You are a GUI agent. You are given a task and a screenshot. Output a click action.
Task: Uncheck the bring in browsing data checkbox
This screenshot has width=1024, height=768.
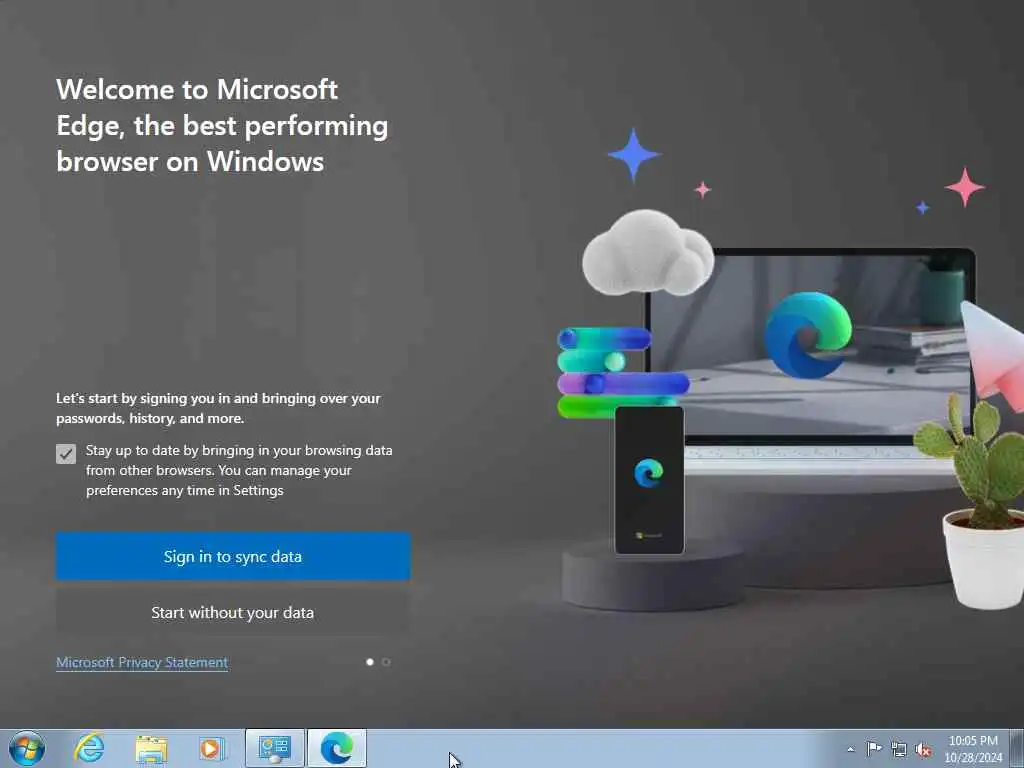(66, 454)
